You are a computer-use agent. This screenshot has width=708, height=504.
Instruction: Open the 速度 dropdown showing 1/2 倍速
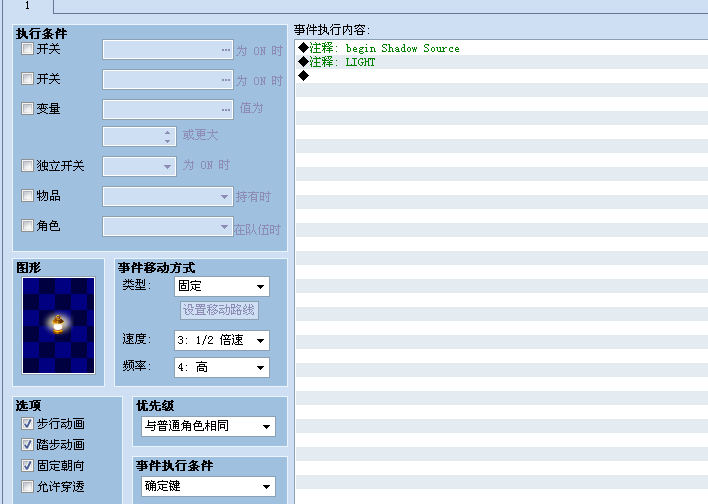point(222,340)
